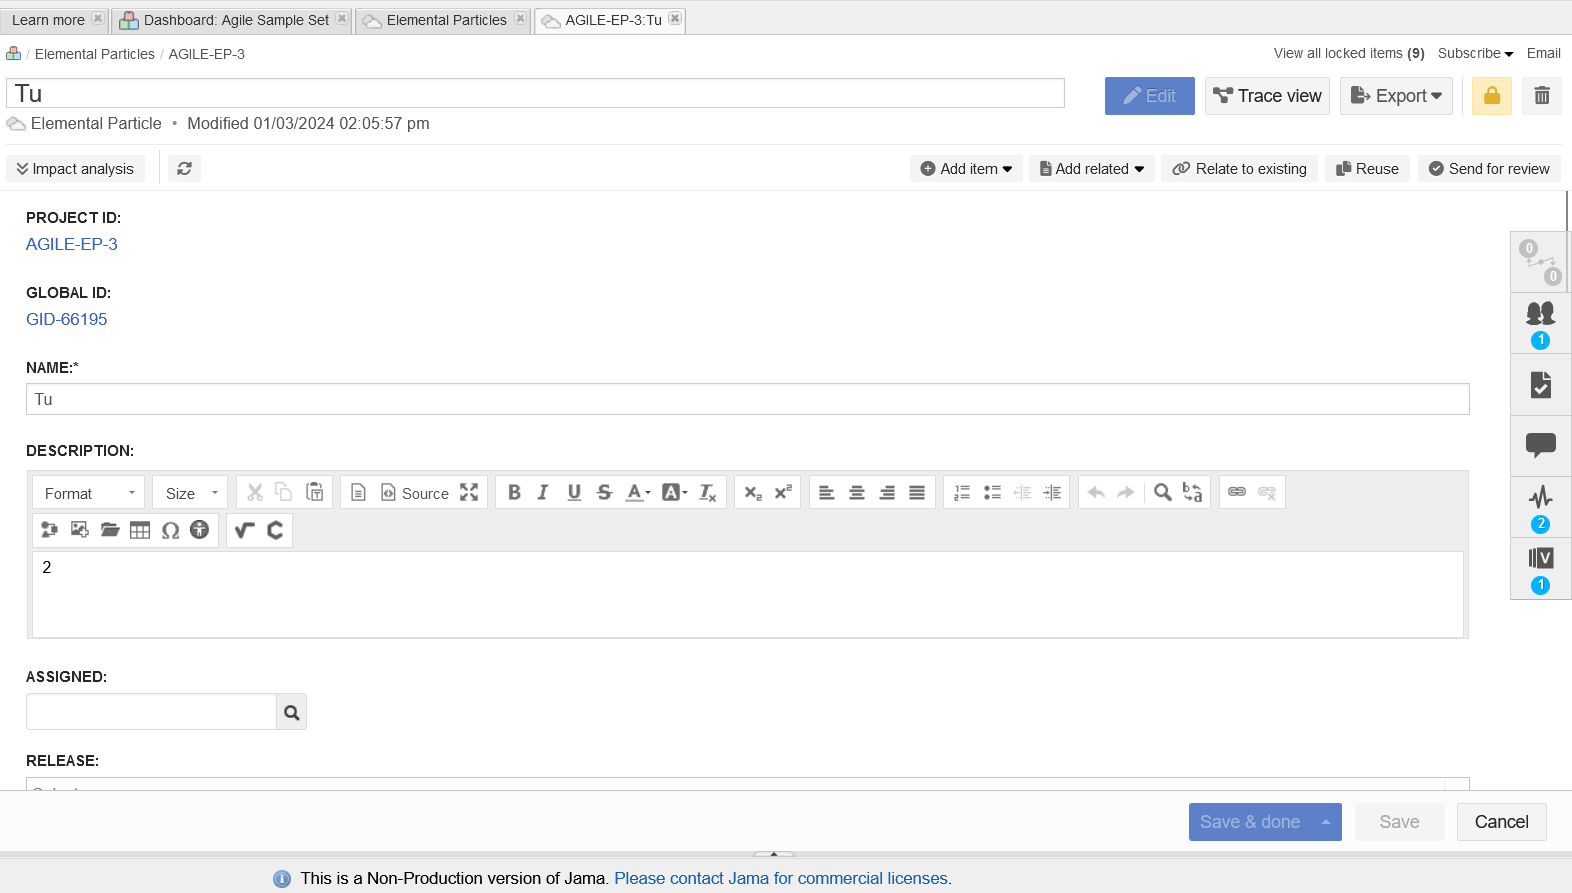Screen dimensions: 1572x893
Task: Toggle Source view in the editor
Action: click(415, 493)
